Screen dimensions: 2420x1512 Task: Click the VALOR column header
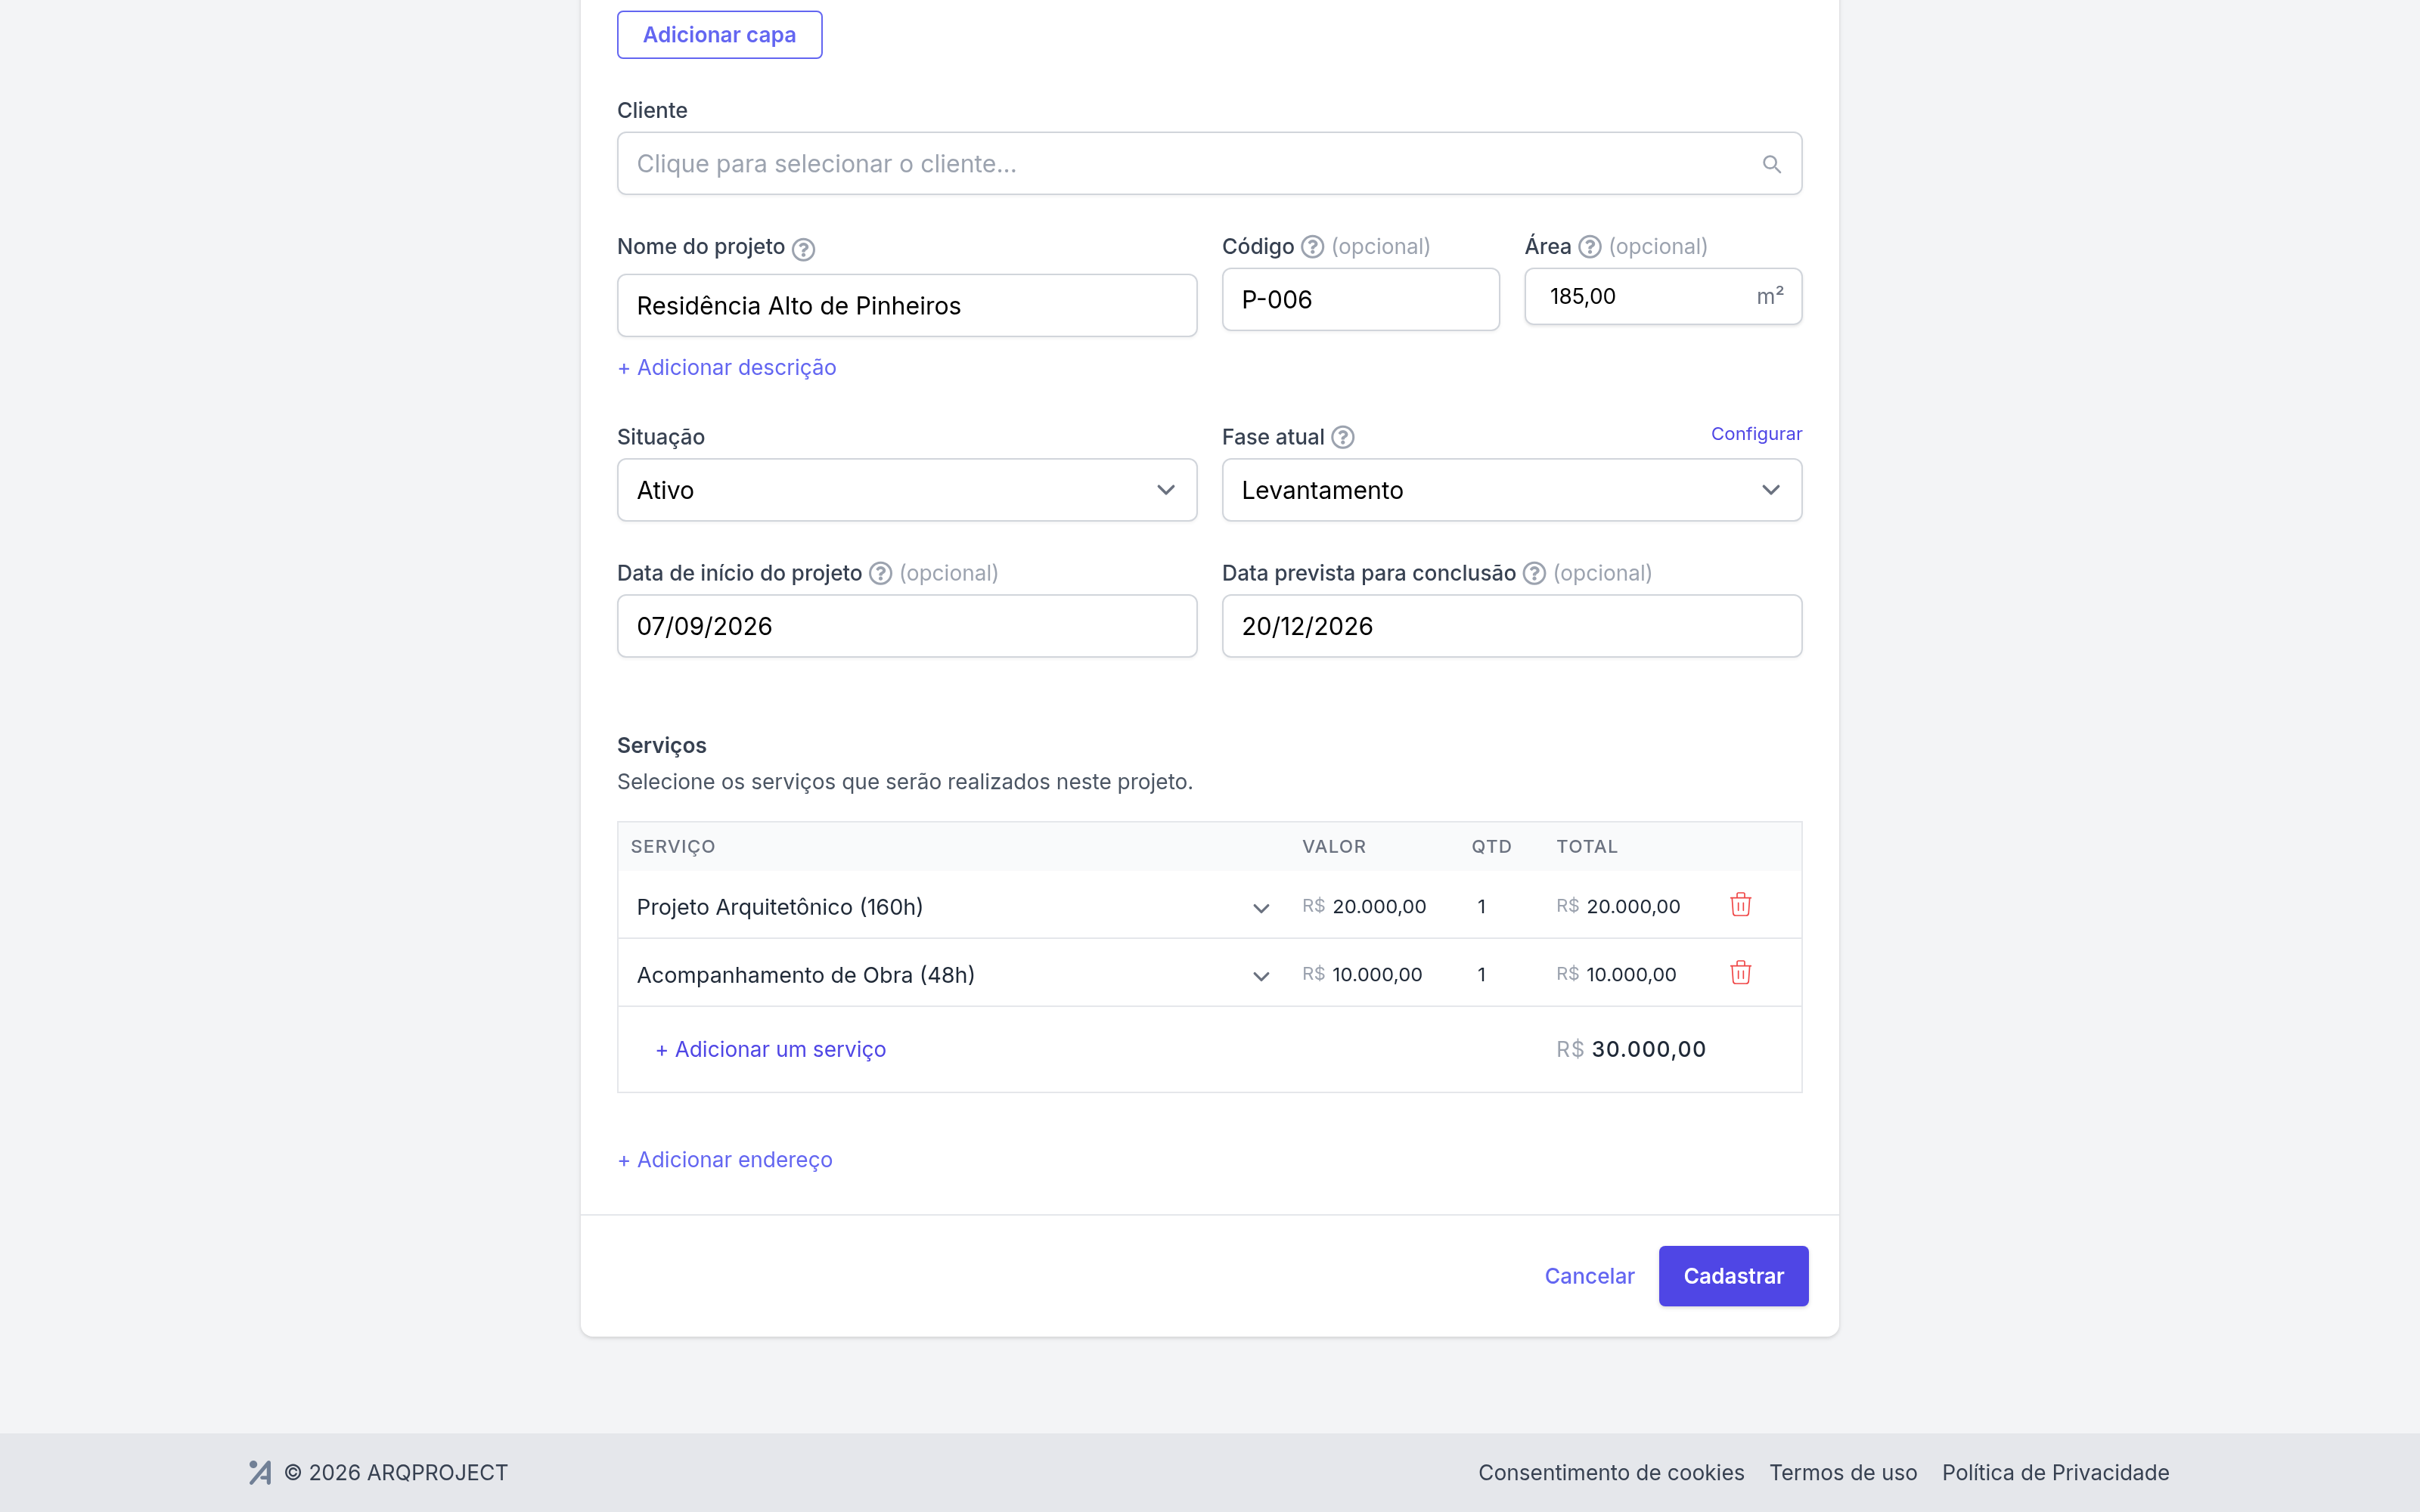[1333, 846]
